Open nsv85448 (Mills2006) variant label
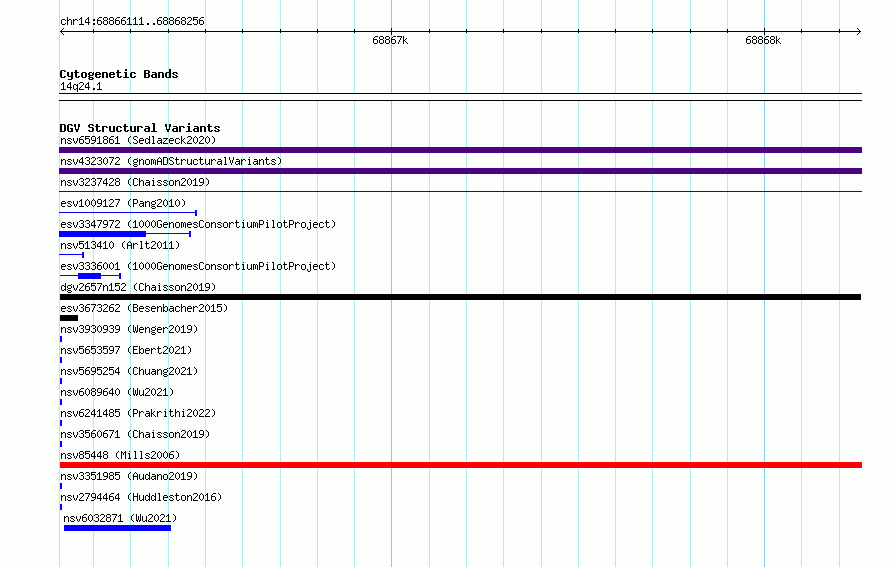The width and height of the screenshot is (890, 567). [120, 455]
